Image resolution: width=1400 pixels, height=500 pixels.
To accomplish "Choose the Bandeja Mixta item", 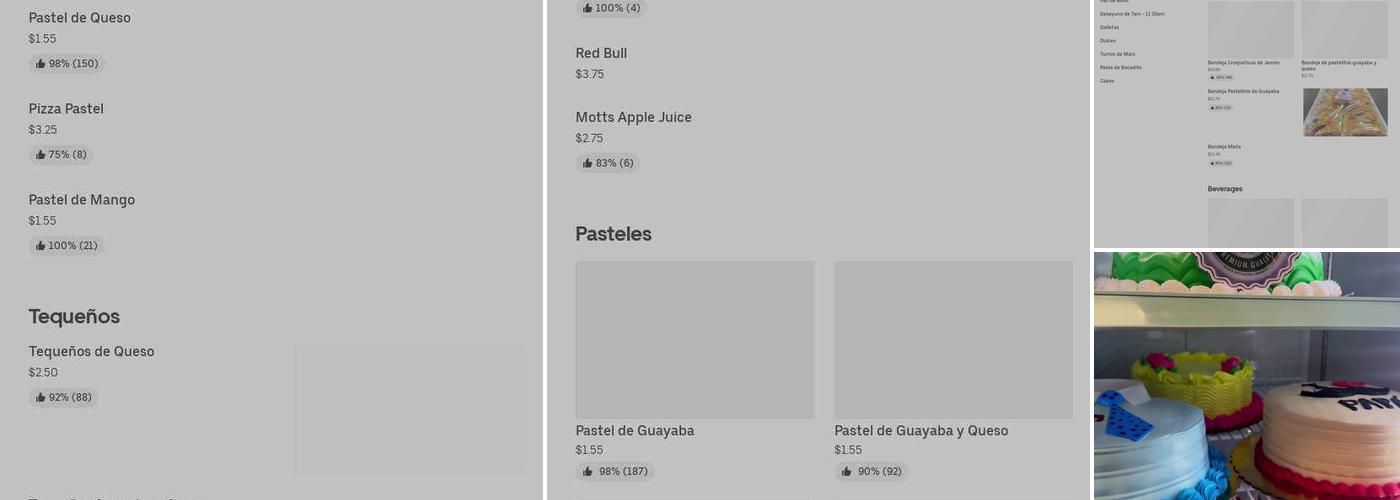I will tap(1224, 147).
